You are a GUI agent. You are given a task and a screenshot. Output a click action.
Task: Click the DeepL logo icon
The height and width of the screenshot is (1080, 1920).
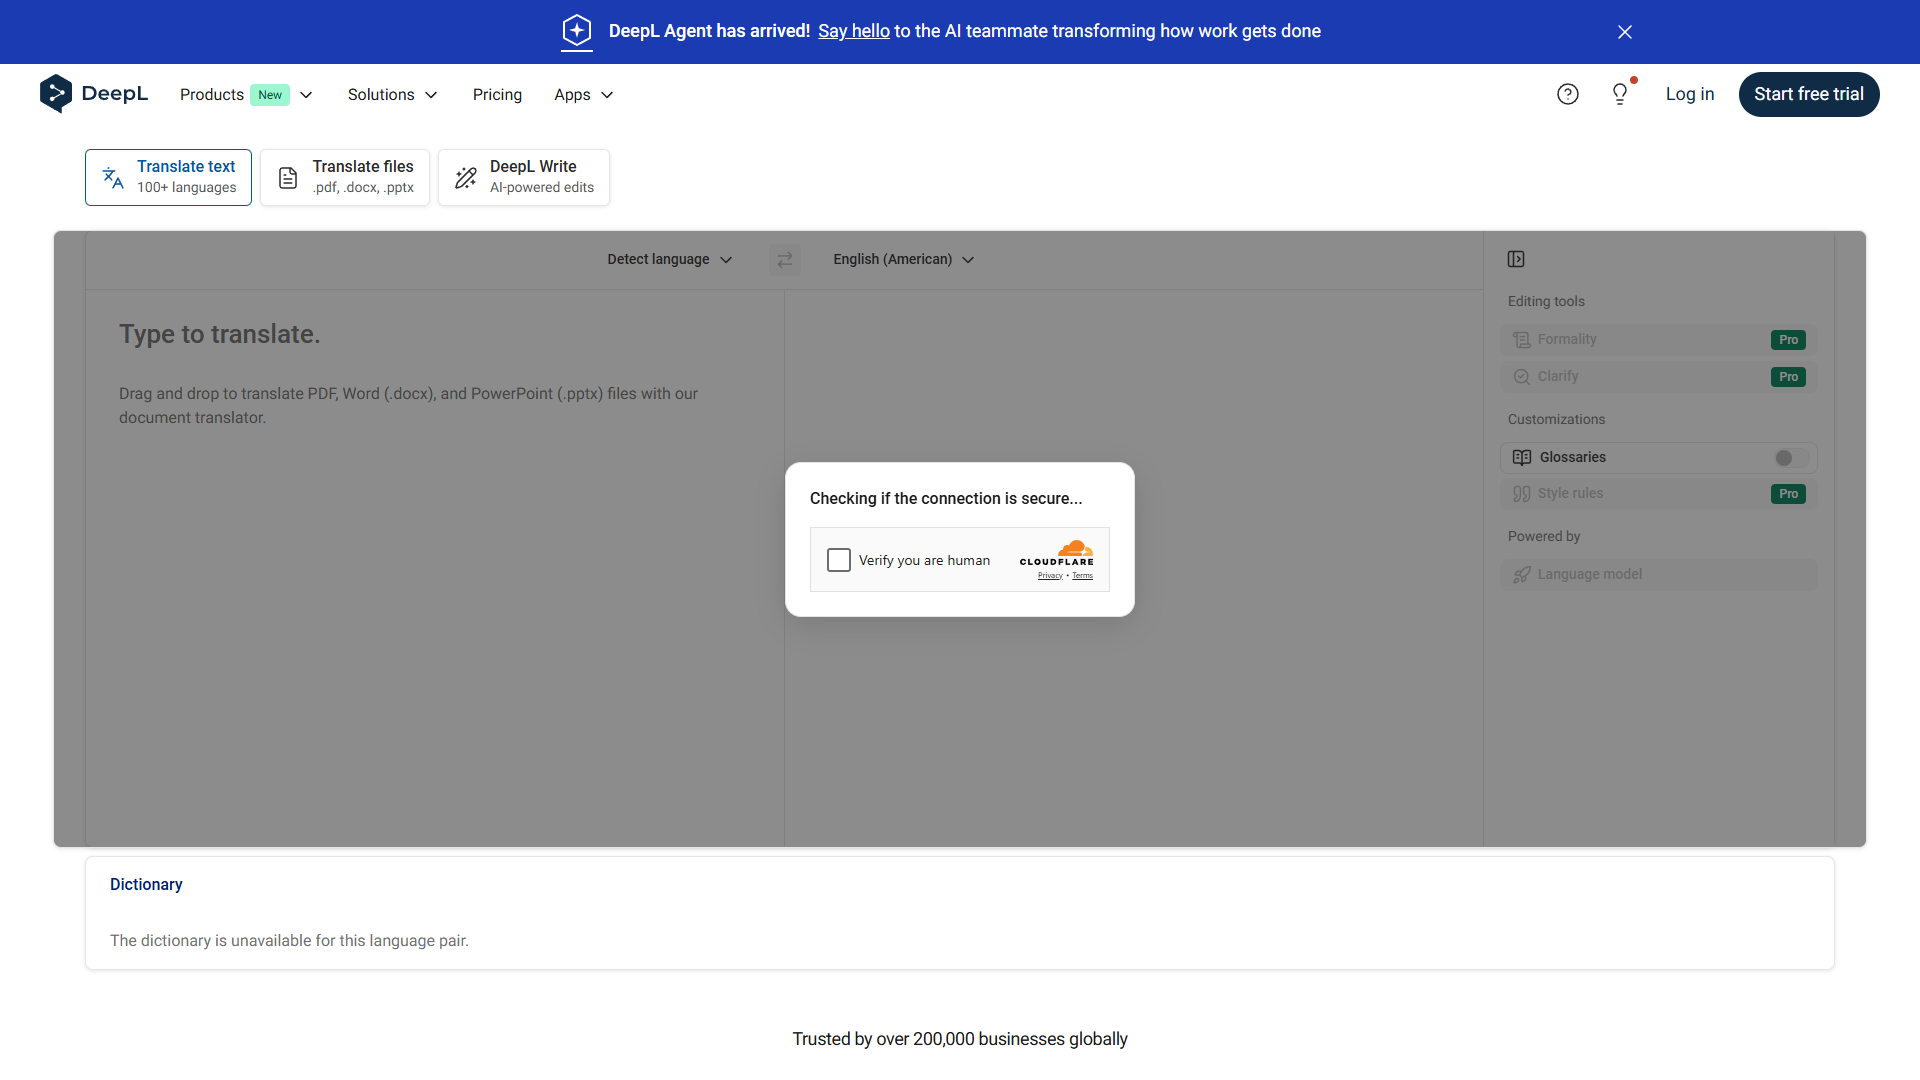tap(56, 94)
